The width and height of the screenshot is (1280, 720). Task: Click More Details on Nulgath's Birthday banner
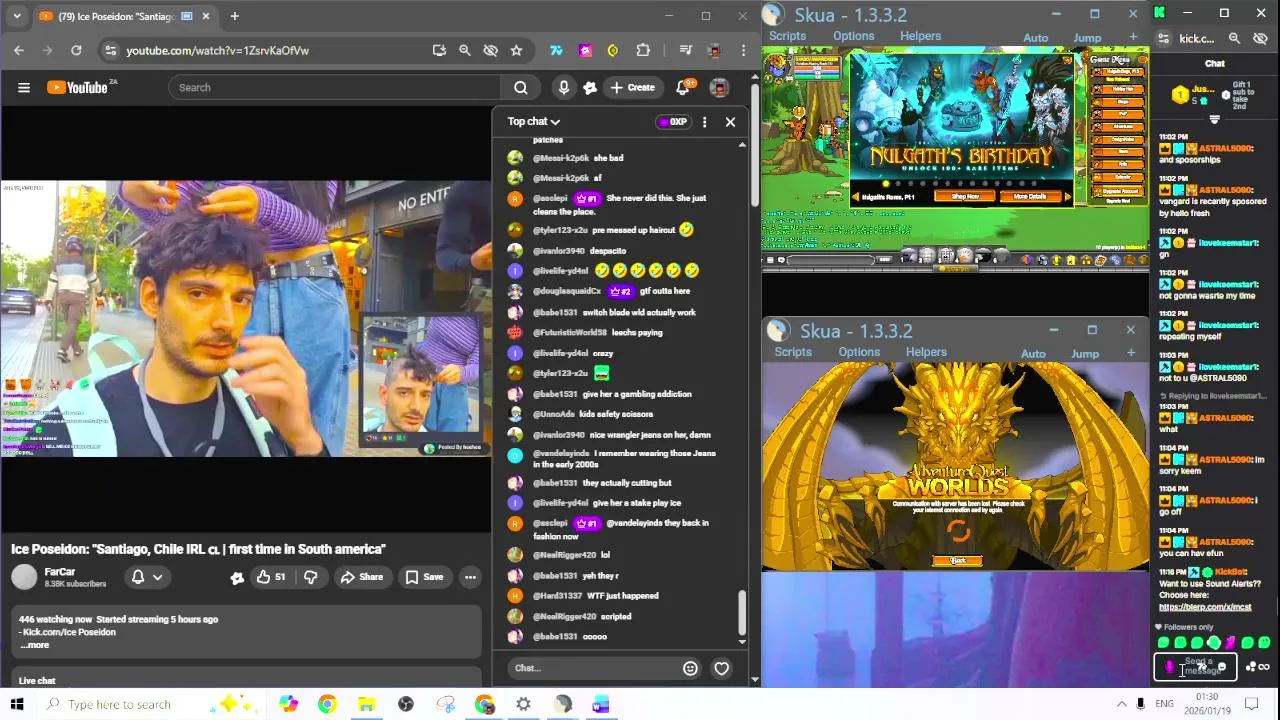1029,197
